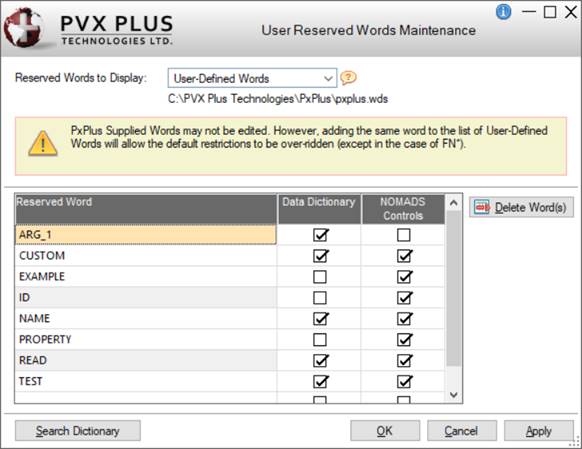This screenshot has width=582, height=449.
Task: Click the PVX Plus globe logo
Action: click(x=23, y=28)
